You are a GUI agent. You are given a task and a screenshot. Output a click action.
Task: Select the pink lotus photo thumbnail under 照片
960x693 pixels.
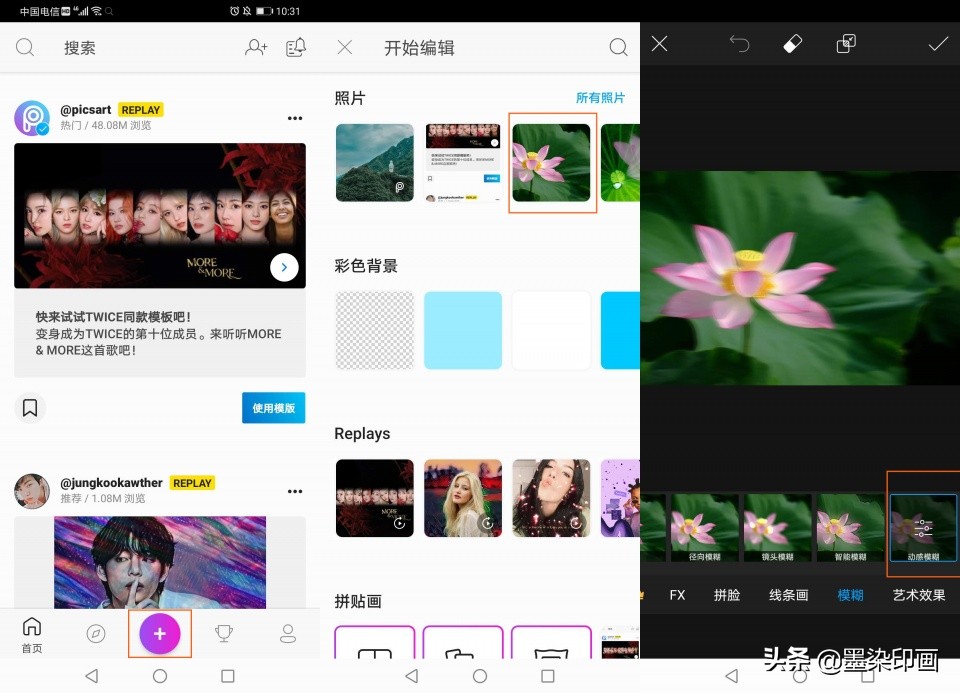(x=551, y=163)
